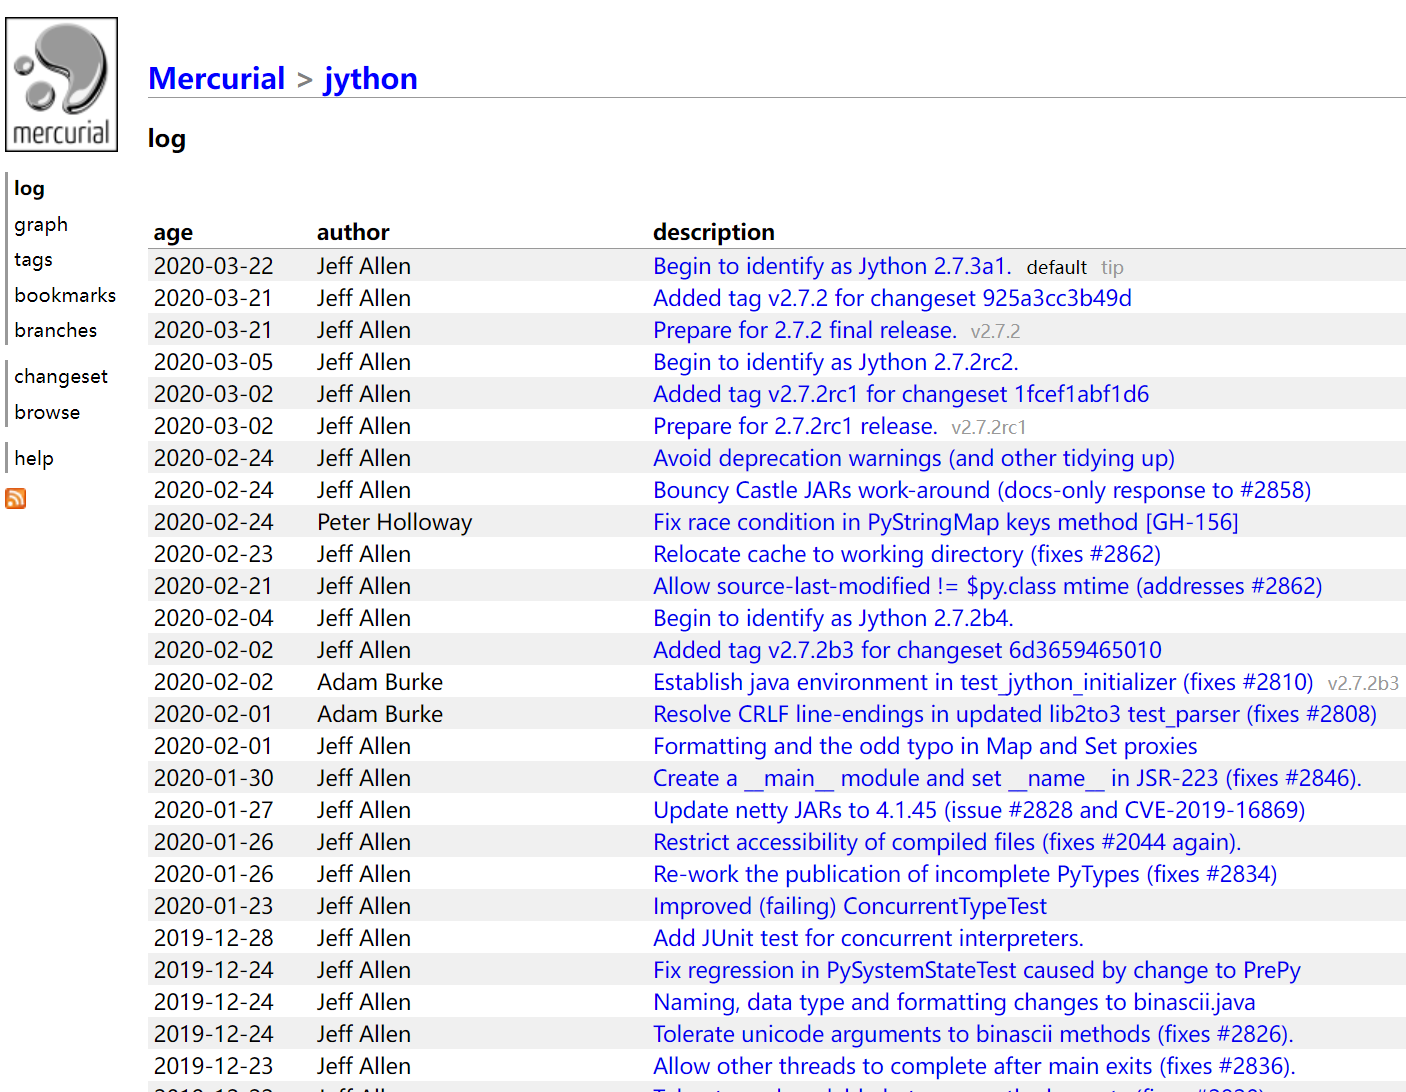
Task: Click the Mercurial logo
Action: (x=61, y=82)
